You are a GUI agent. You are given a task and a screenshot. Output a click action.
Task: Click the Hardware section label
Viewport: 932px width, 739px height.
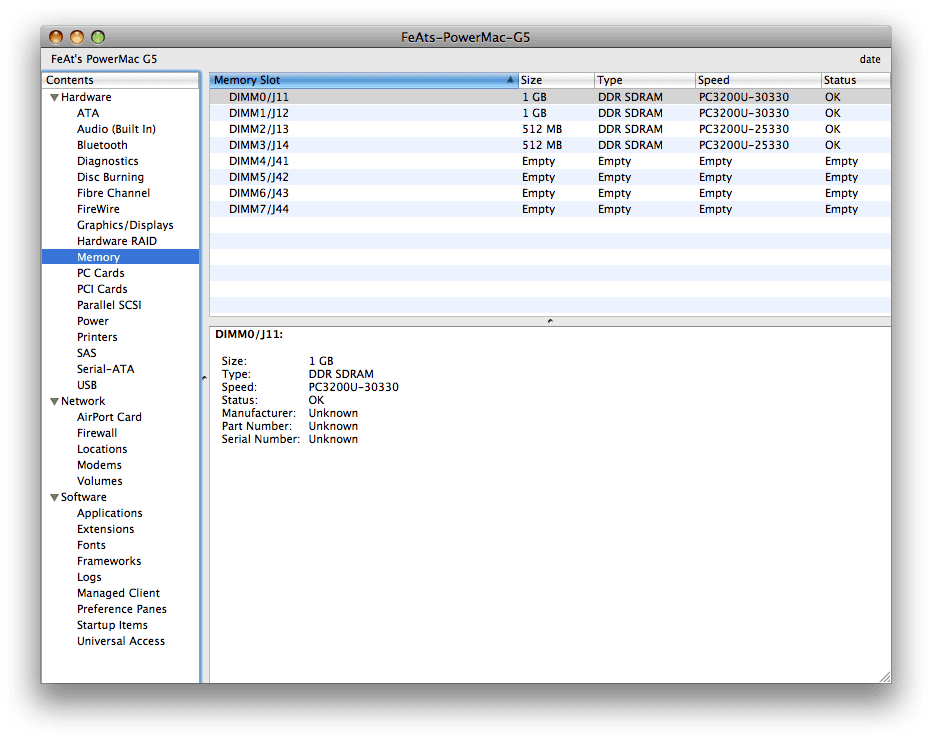click(x=86, y=98)
